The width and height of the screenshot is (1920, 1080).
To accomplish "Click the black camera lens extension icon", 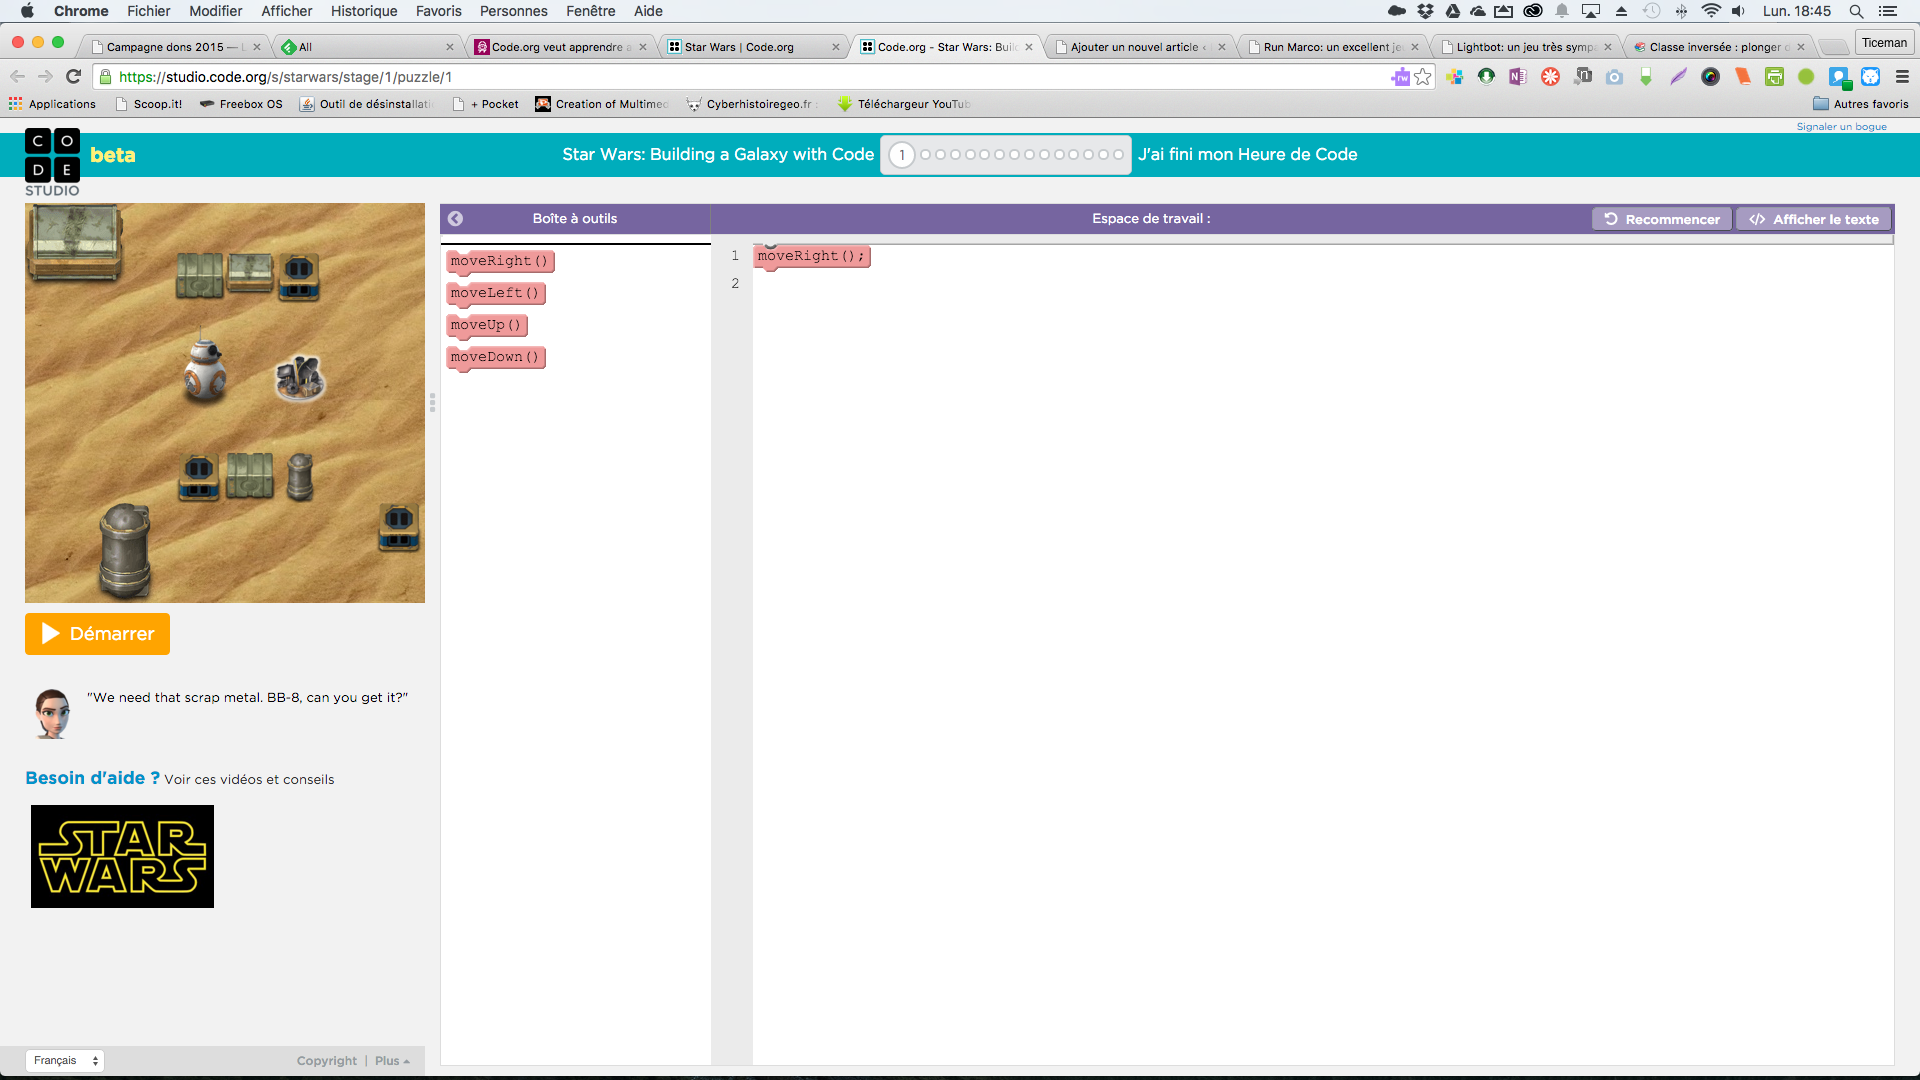I will 1710,77.
